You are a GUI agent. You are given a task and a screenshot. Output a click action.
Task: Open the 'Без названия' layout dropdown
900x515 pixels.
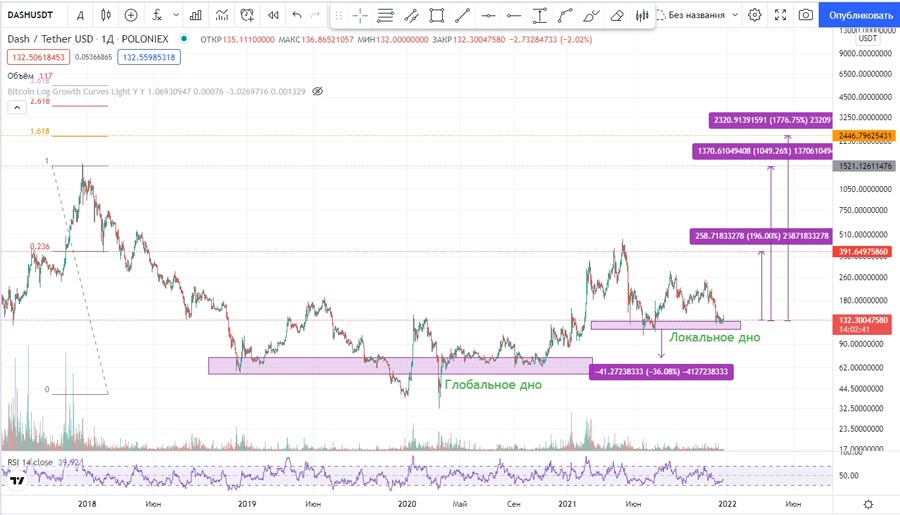coord(703,15)
